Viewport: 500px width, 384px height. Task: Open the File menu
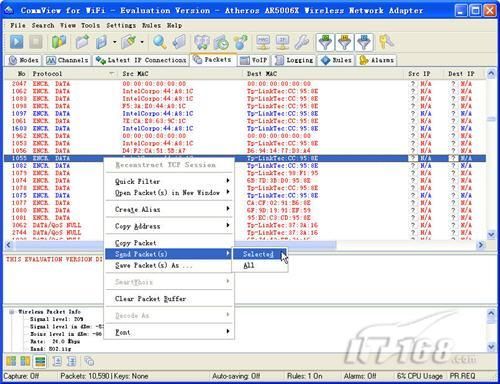18,25
